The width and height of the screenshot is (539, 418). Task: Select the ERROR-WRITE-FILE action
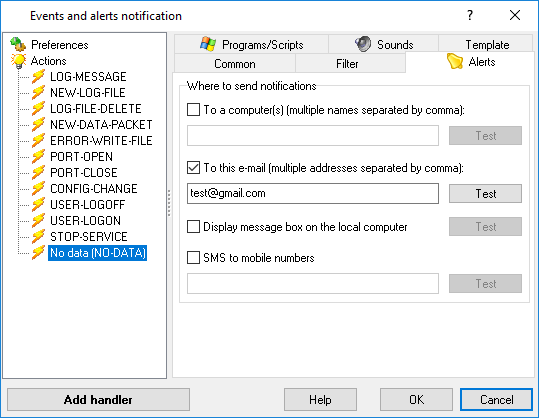click(101, 141)
